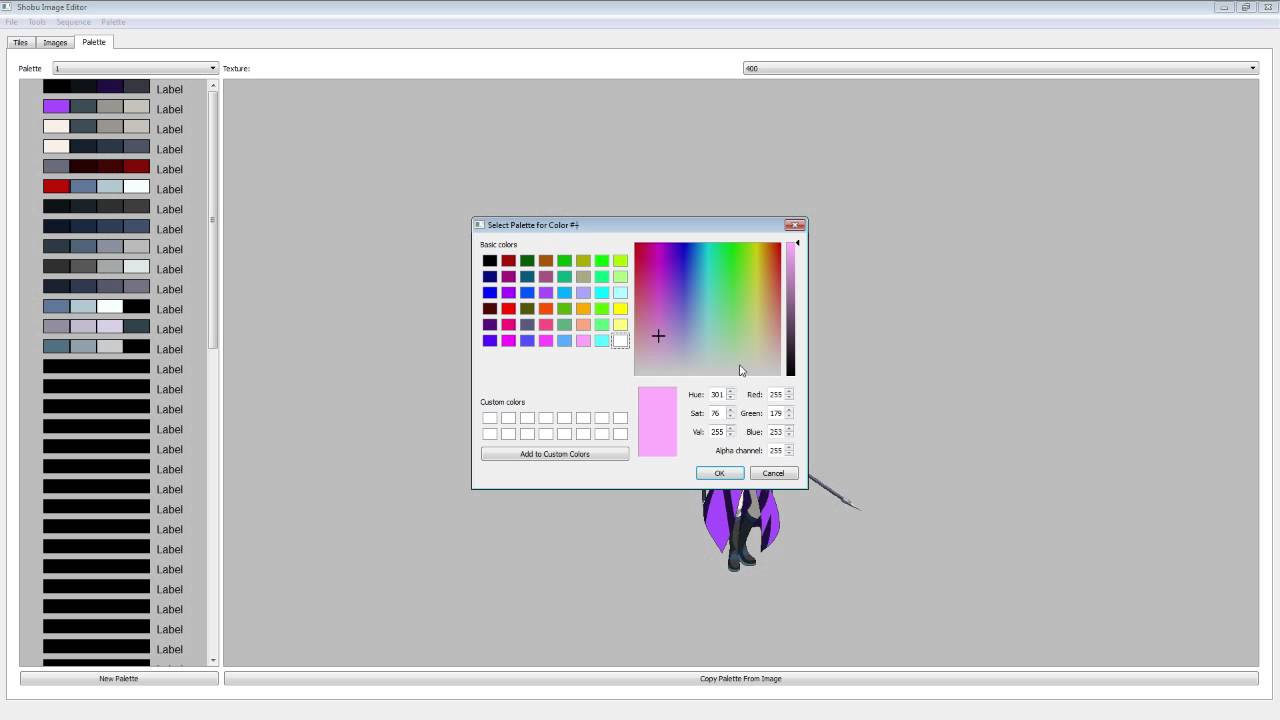Choose the bright red basic color swatch

click(x=508, y=309)
